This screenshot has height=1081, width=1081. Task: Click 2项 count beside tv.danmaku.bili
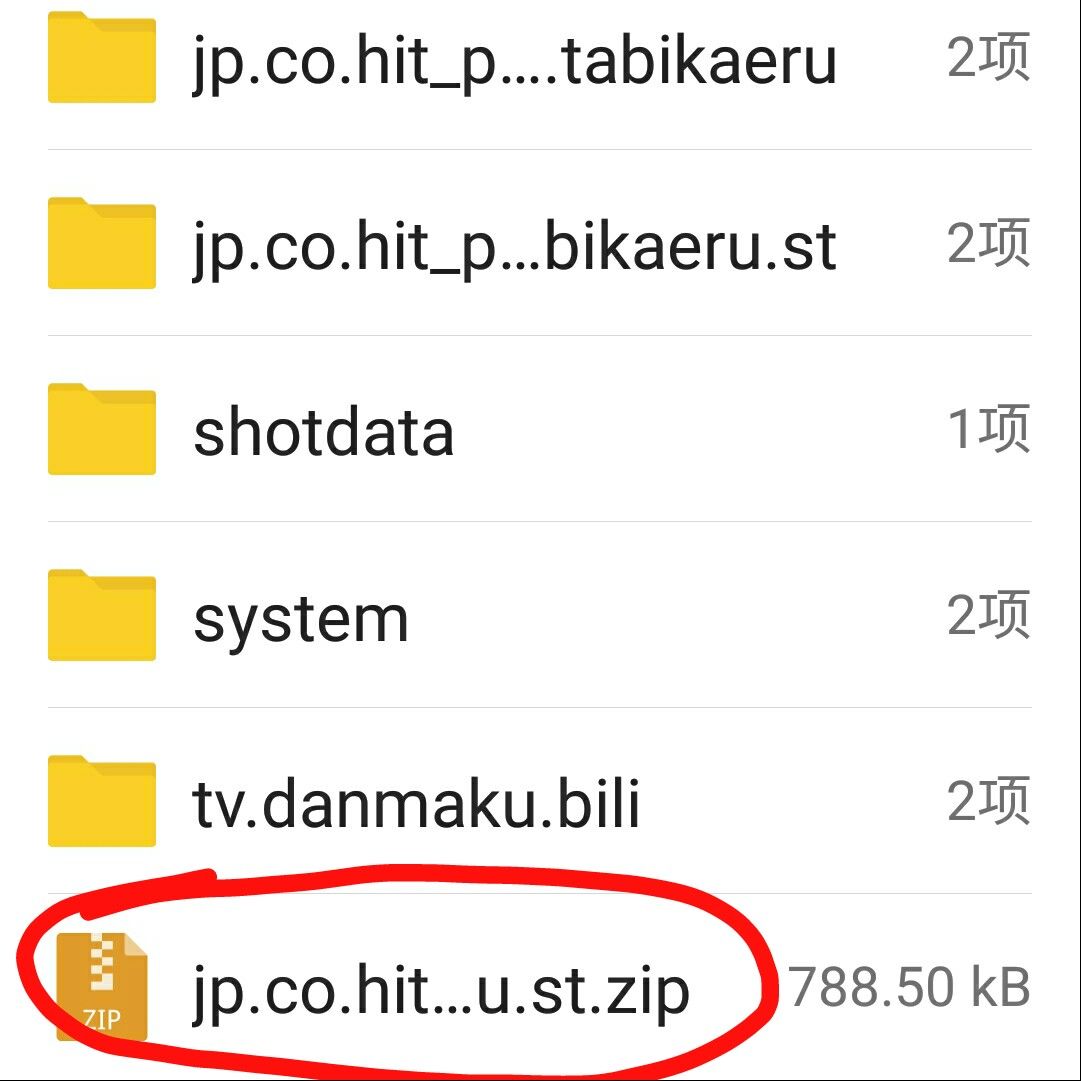tap(989, 801)
